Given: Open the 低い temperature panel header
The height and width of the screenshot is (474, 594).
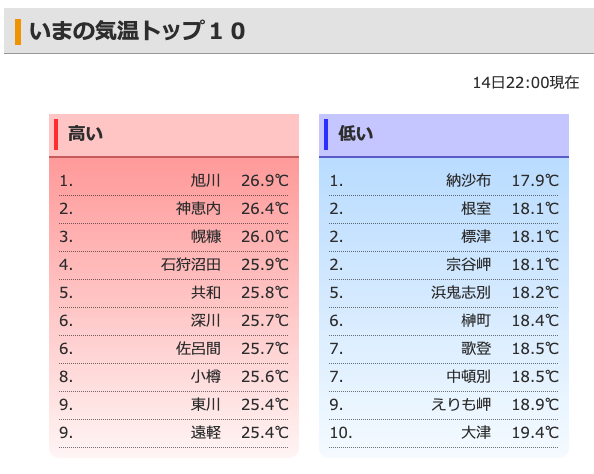Looking at the screenshot, I should pyautogui.click(x=444, y=135).
